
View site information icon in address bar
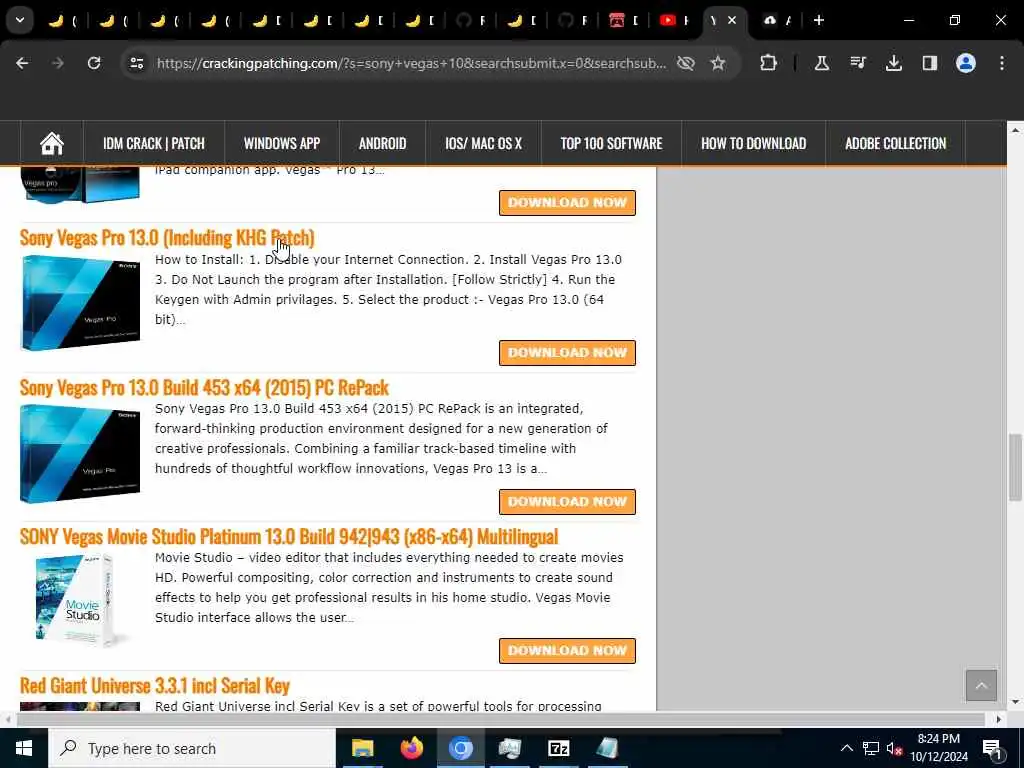(136, 63)
